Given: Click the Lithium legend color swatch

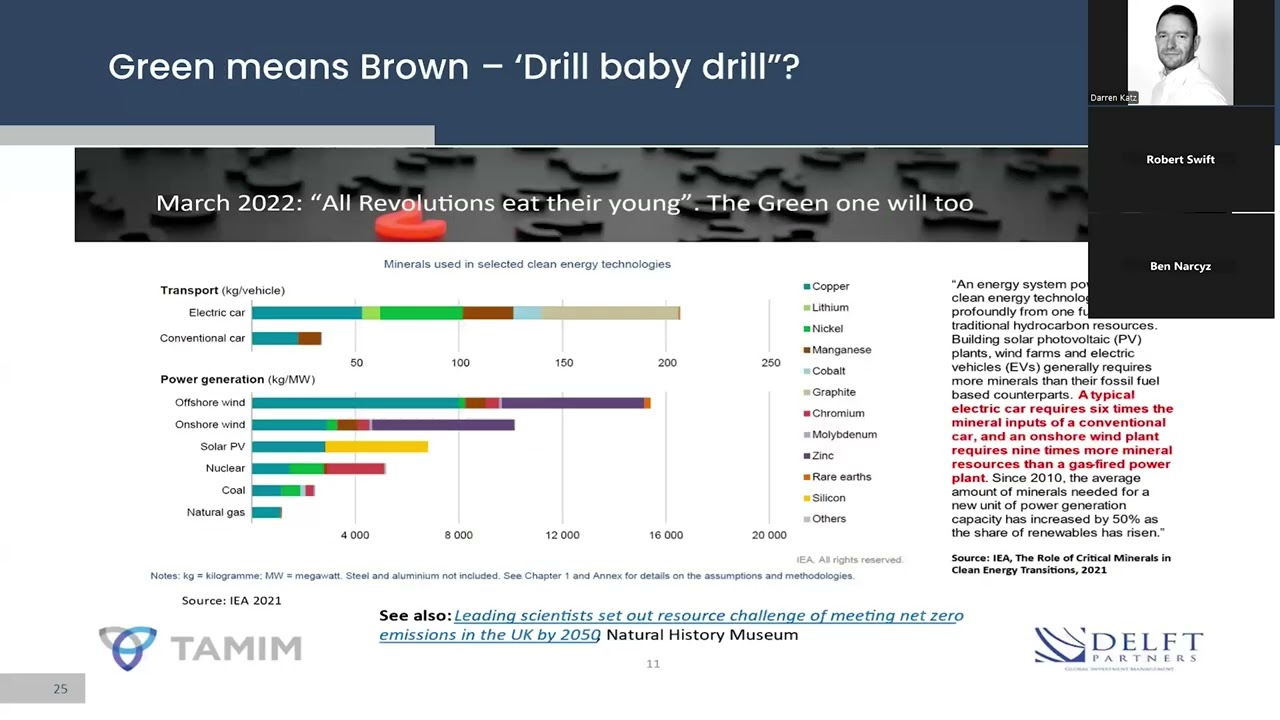Looking at the screenshot, I should [807, 308].
